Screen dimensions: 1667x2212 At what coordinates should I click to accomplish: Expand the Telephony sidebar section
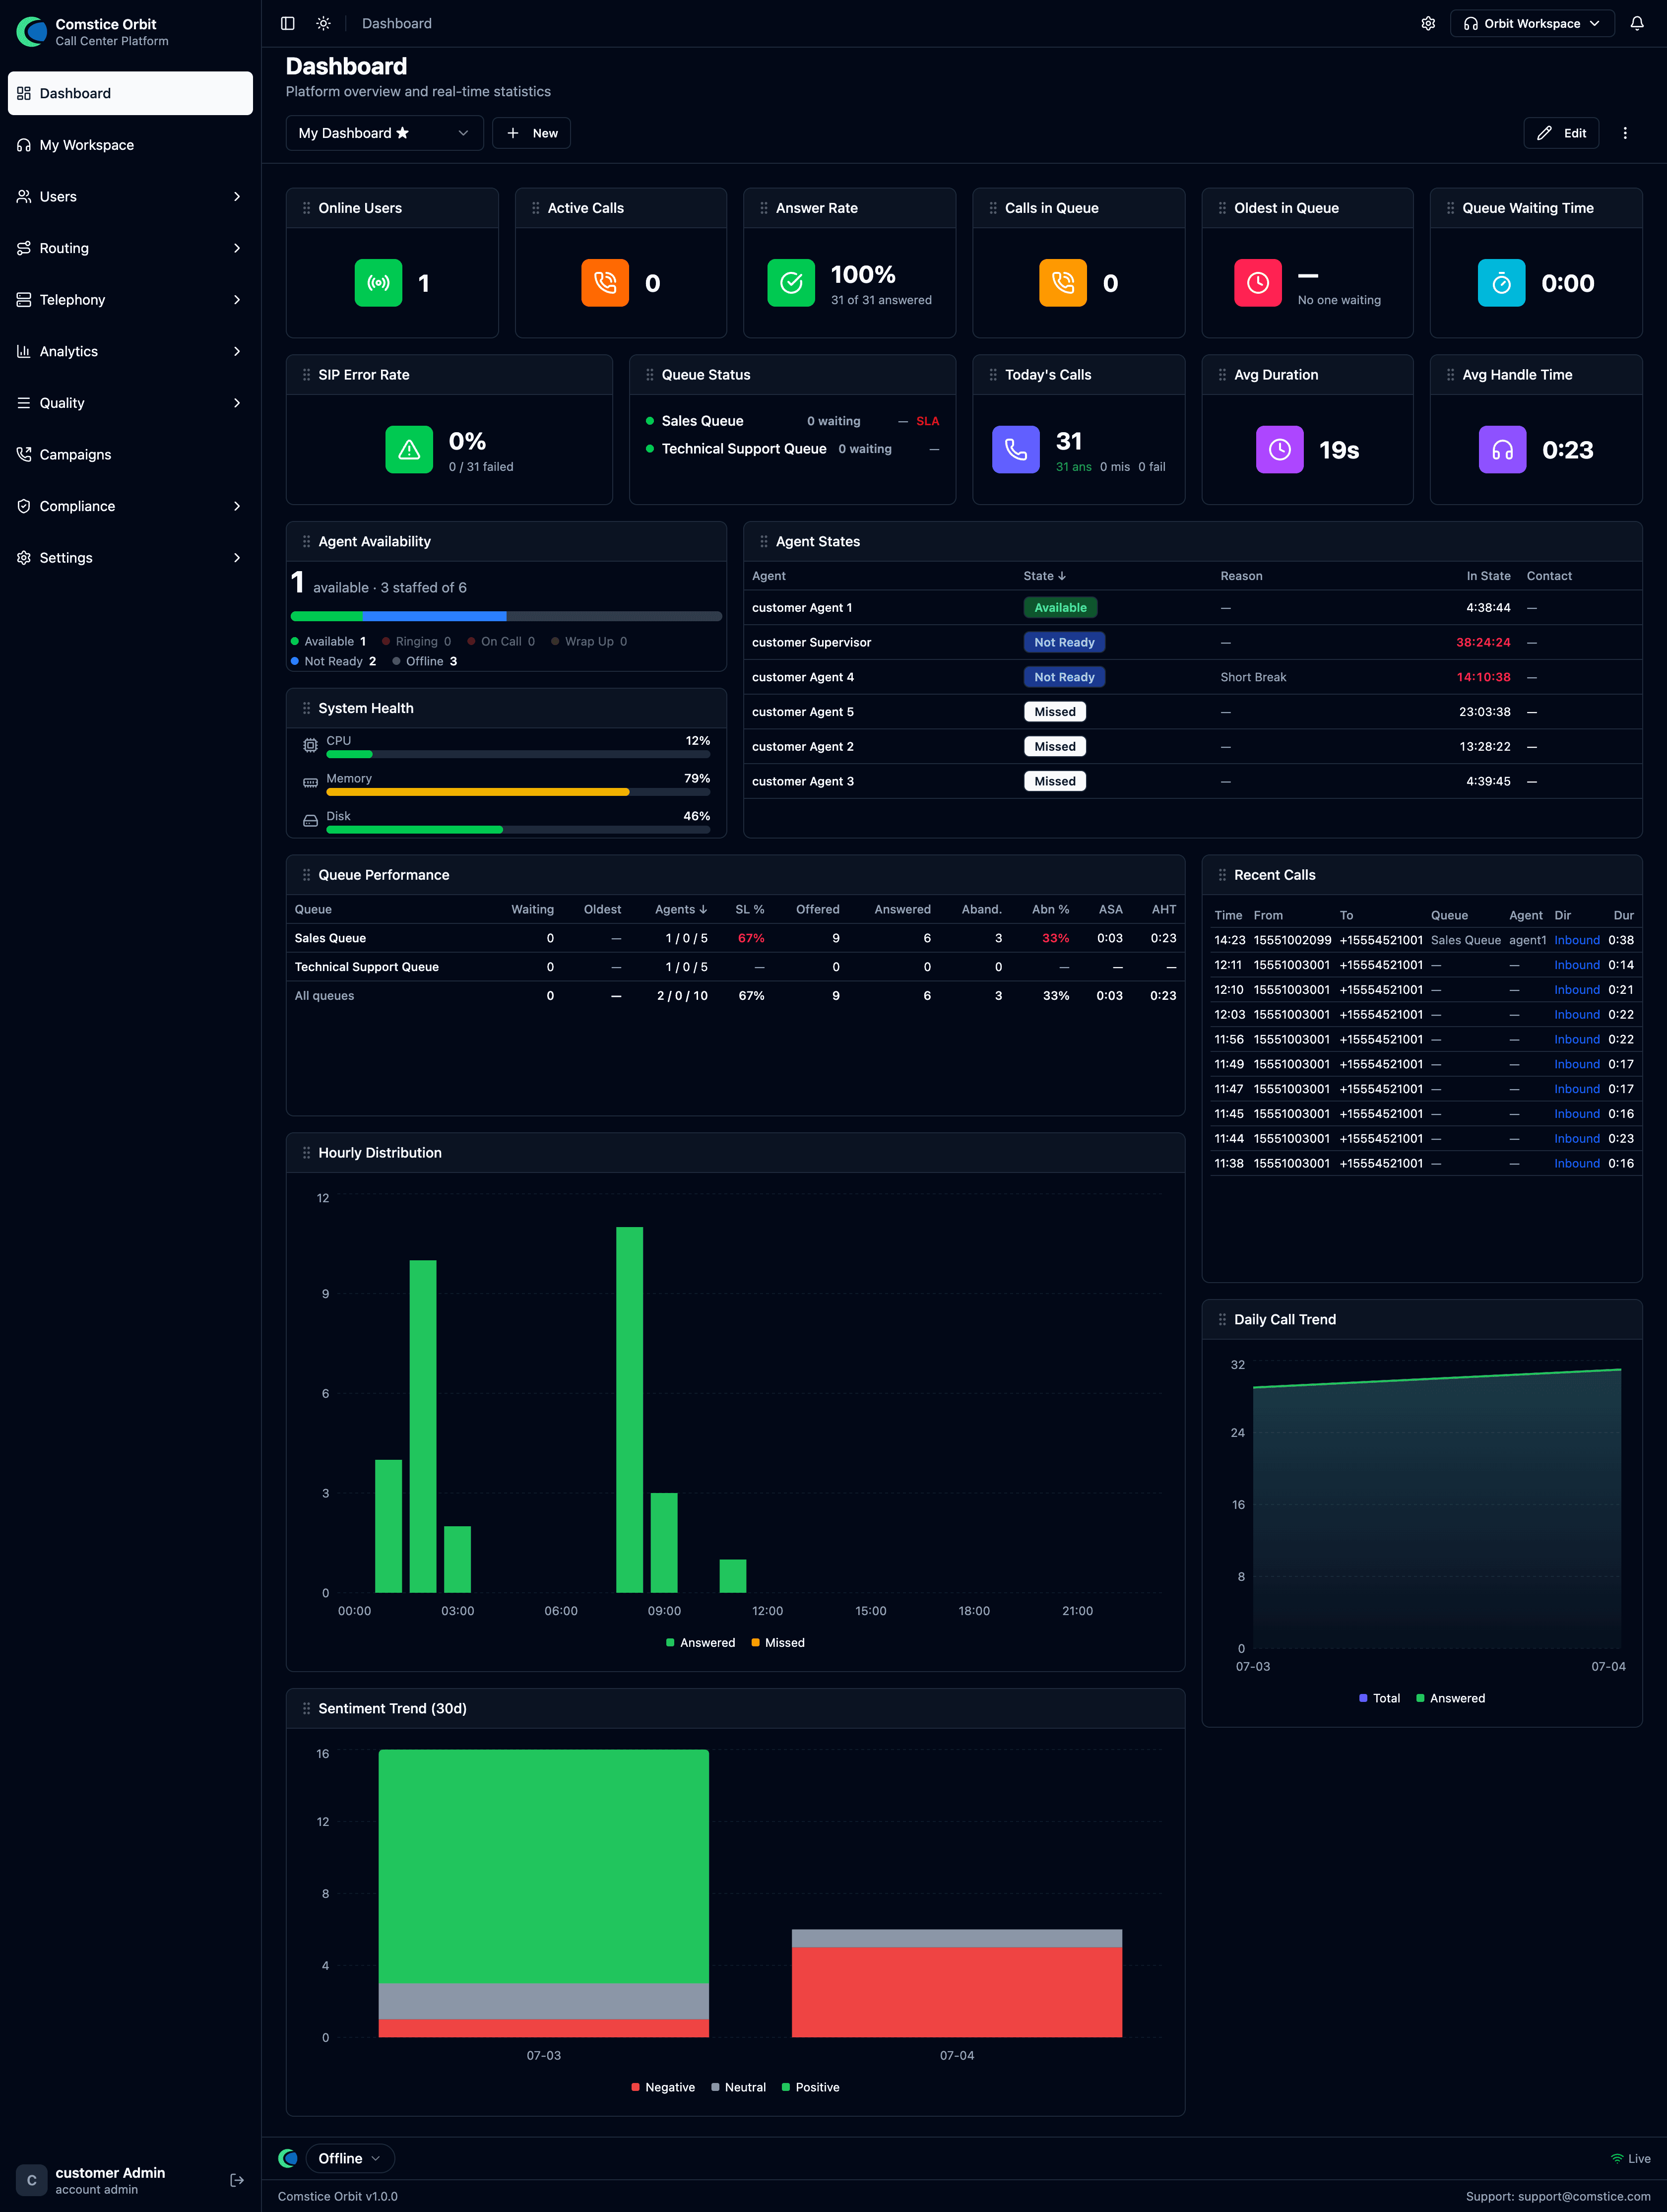(130, 300)
